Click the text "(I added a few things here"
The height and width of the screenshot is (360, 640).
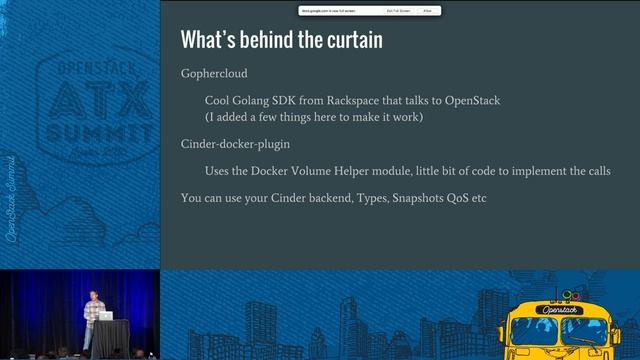click(314, 117)
